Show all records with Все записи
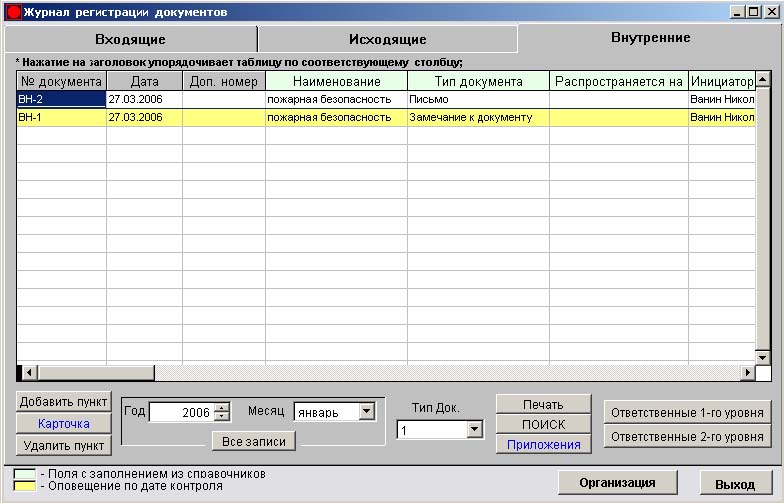The image size is (784, 503). (254, 441)
